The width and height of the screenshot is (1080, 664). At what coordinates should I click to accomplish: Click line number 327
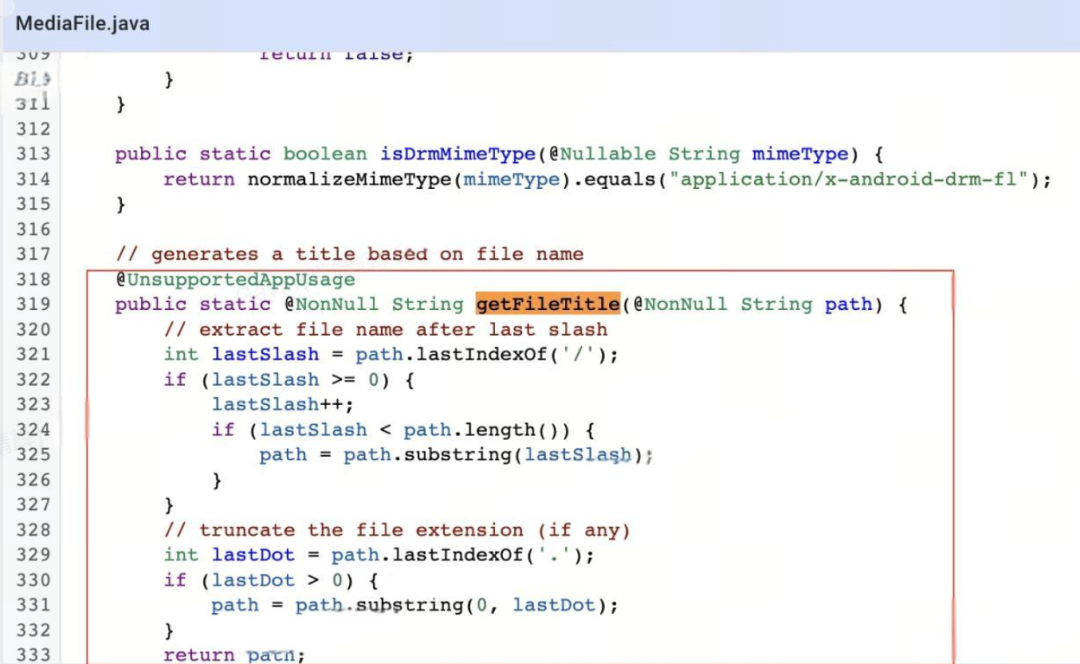coord(33,505)
